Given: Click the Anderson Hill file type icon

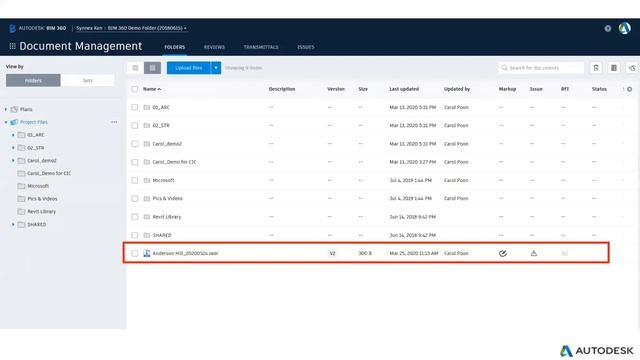Looking at the screenshot, I should tap(147, 253).
